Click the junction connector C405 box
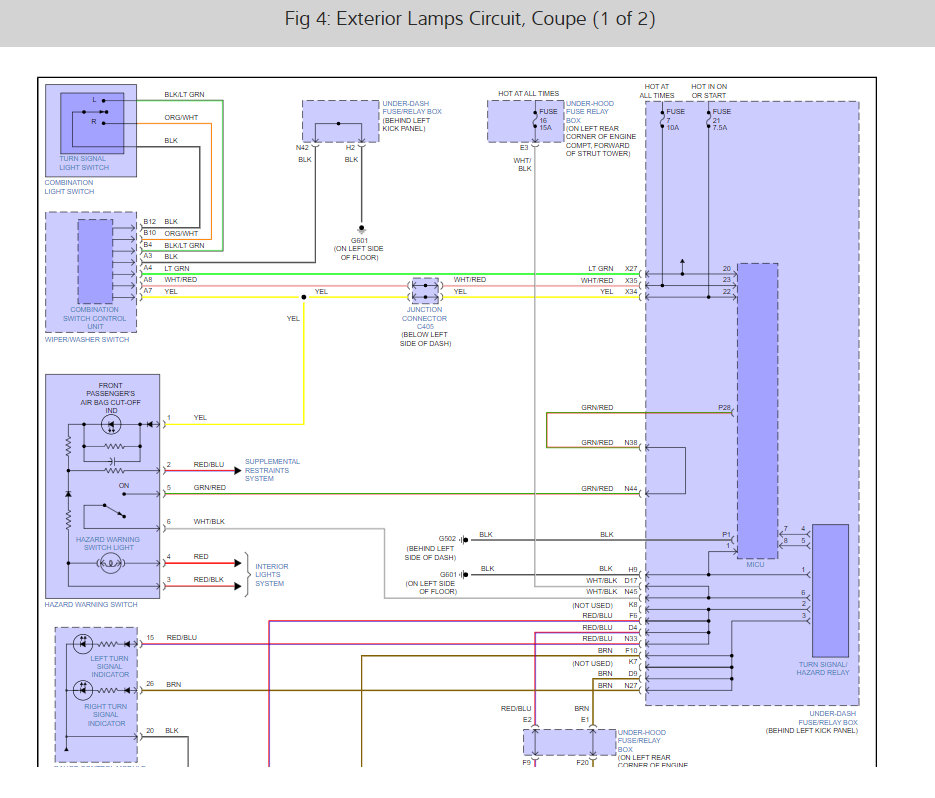This screenshot has height=798, width=935. [425, 291]
